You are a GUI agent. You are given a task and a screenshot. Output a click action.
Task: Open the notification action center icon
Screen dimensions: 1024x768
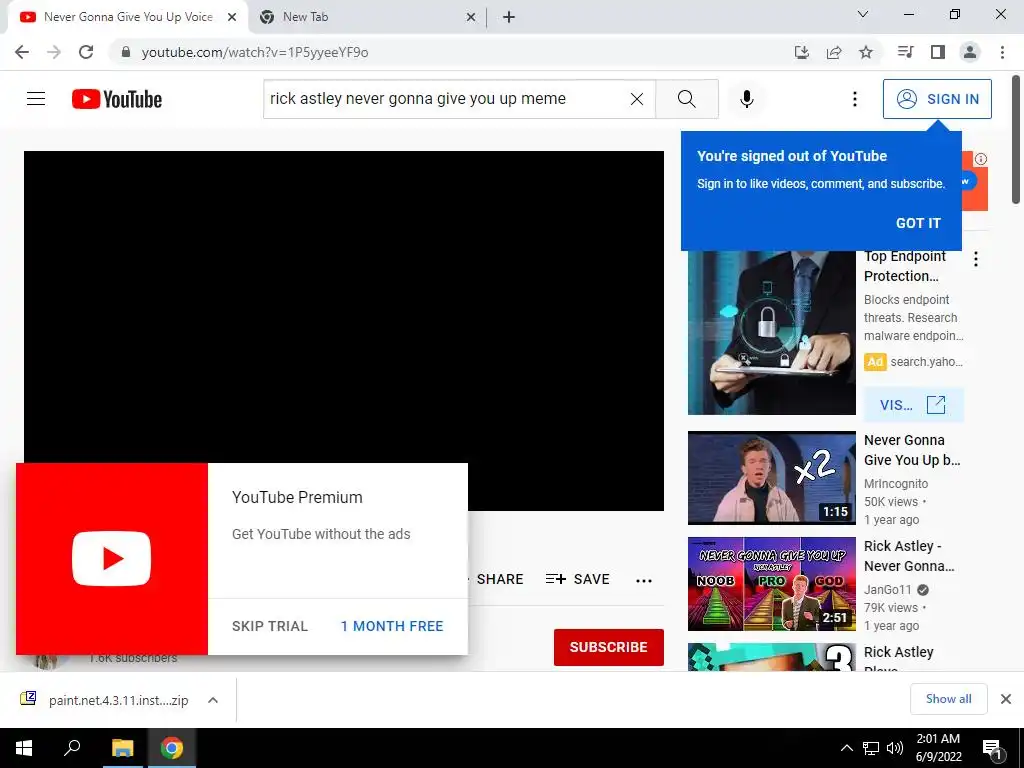pyautogui.click(x=993, y=749)
